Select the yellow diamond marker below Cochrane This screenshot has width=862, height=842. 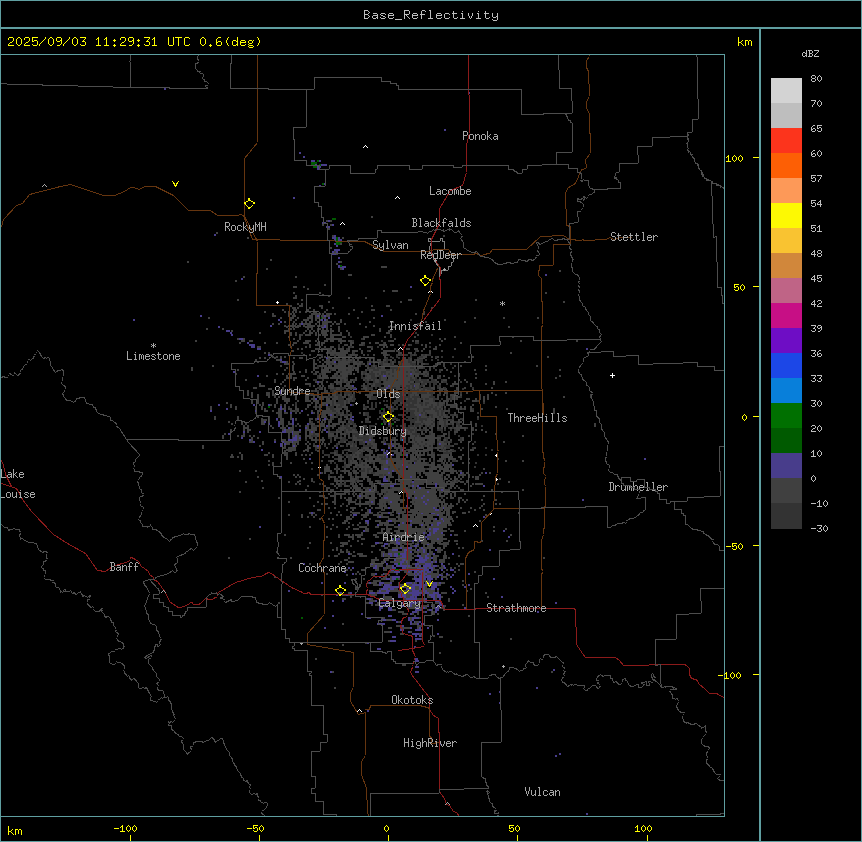(340, 591)
